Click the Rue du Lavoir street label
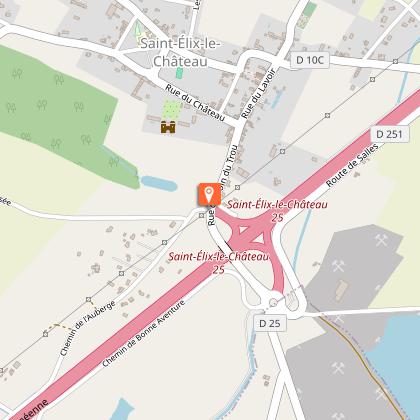The height and width of the screenshot is (420, 420). 259,93
